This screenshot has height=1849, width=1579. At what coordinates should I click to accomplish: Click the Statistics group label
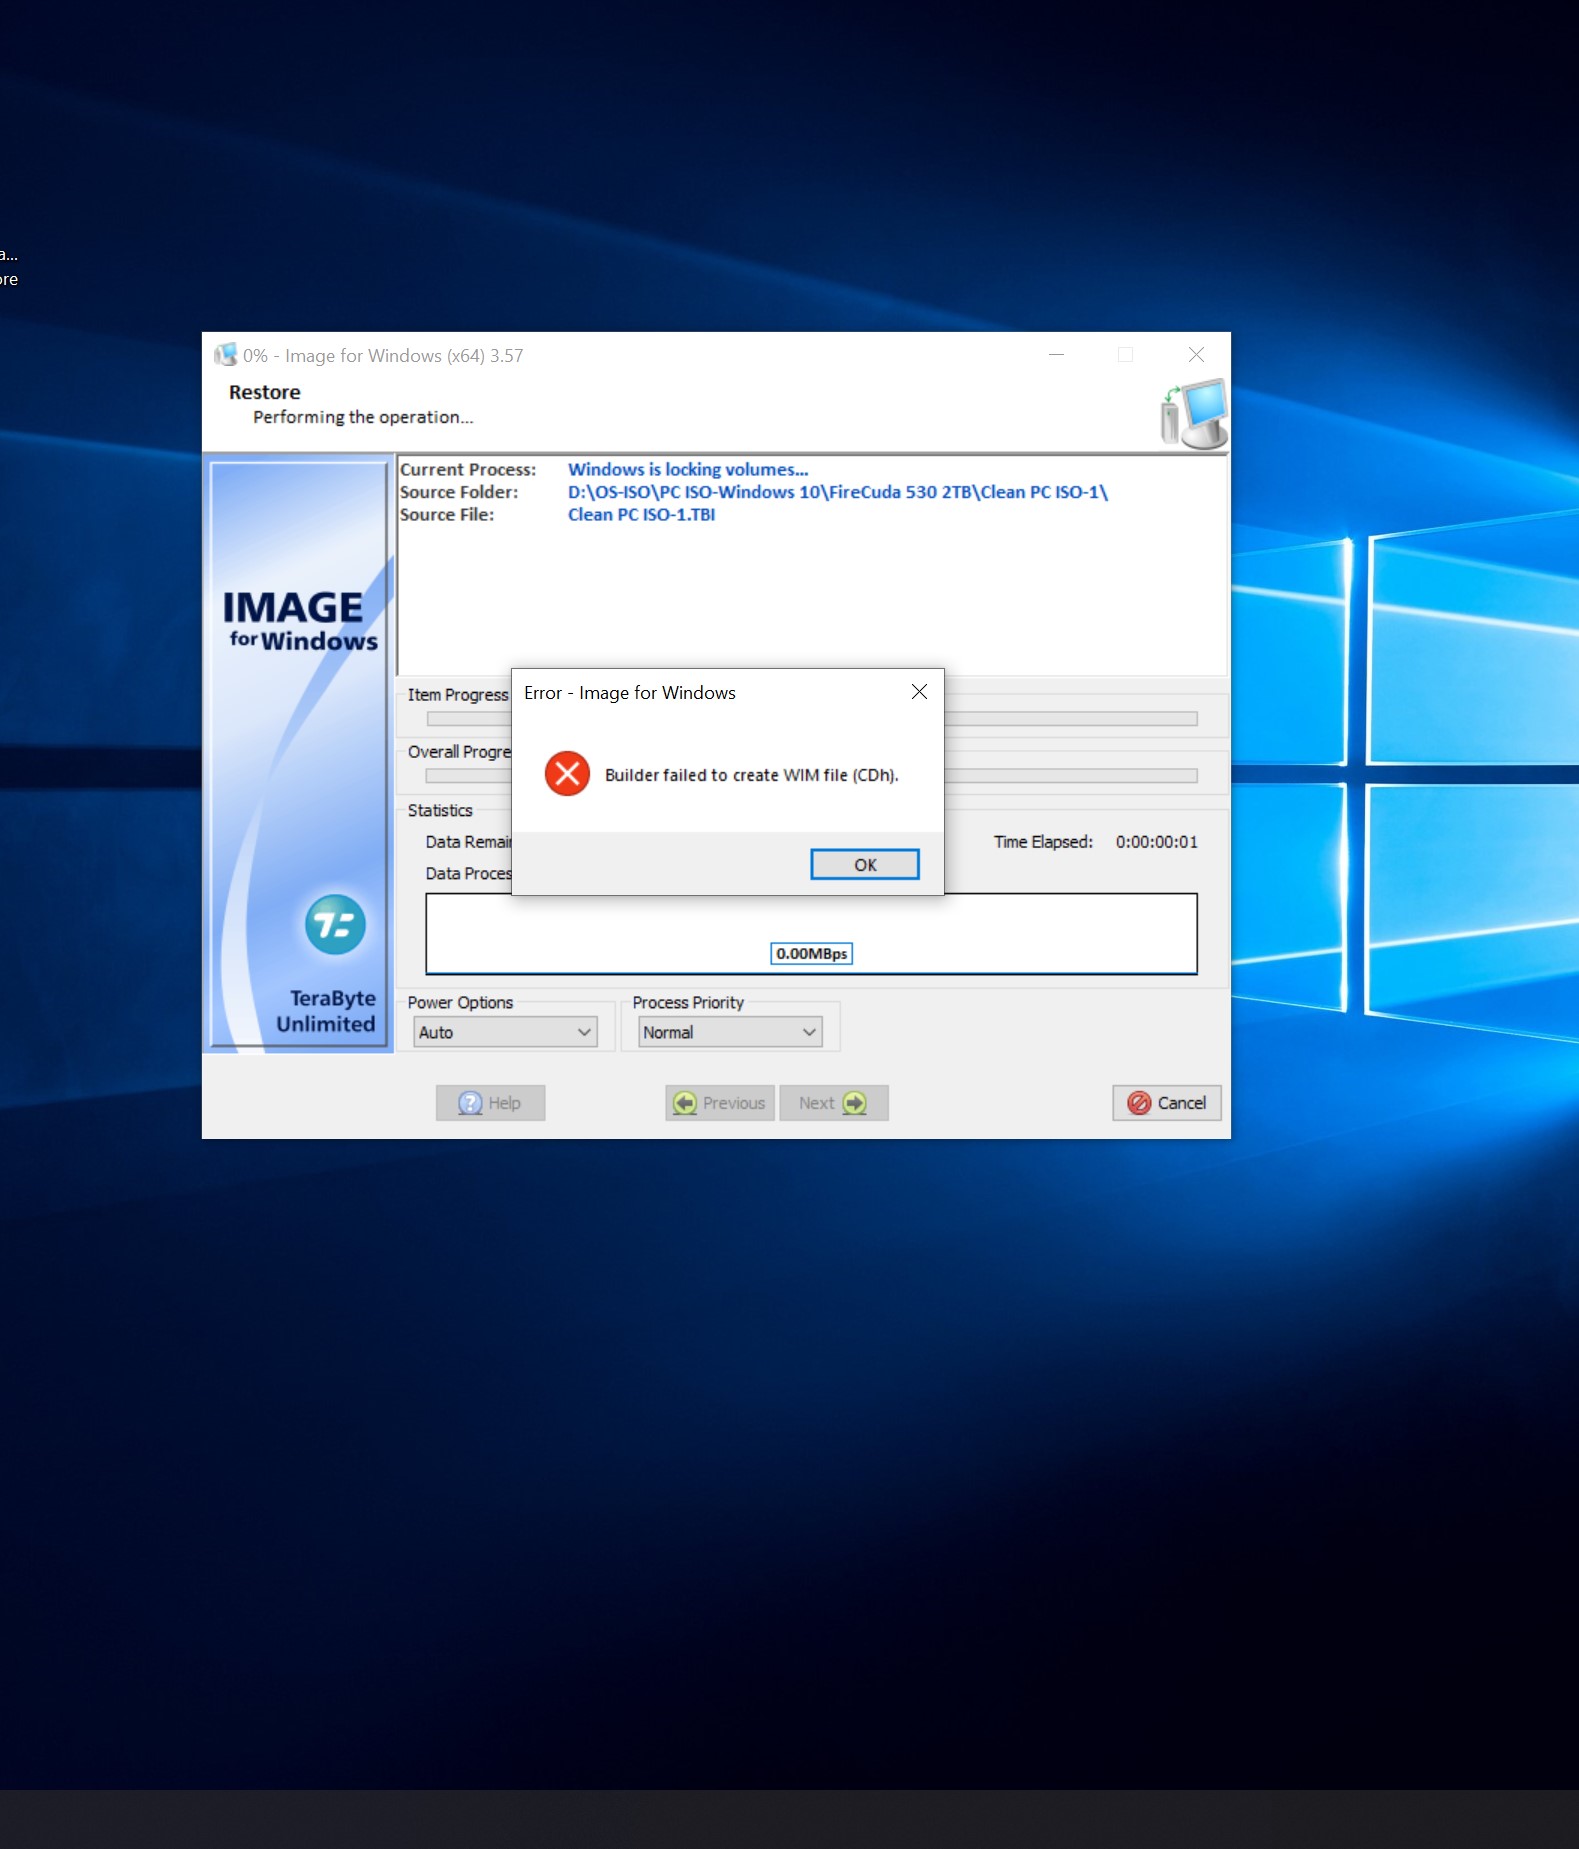click(x=440, y=810)
